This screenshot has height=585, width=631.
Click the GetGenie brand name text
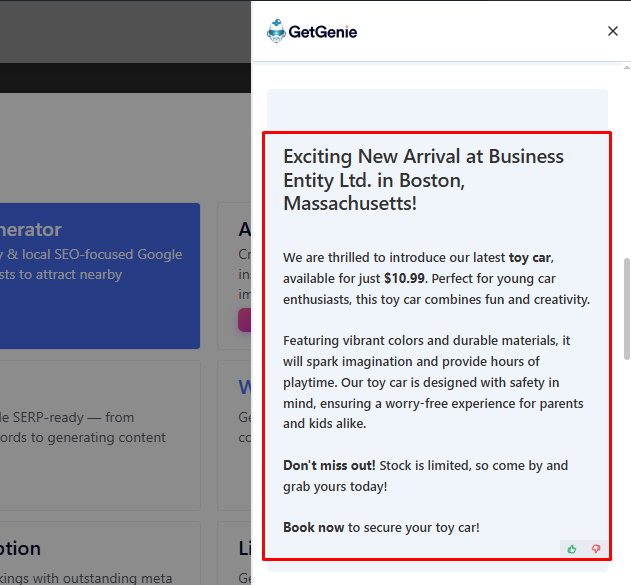[x=323, y=32]
